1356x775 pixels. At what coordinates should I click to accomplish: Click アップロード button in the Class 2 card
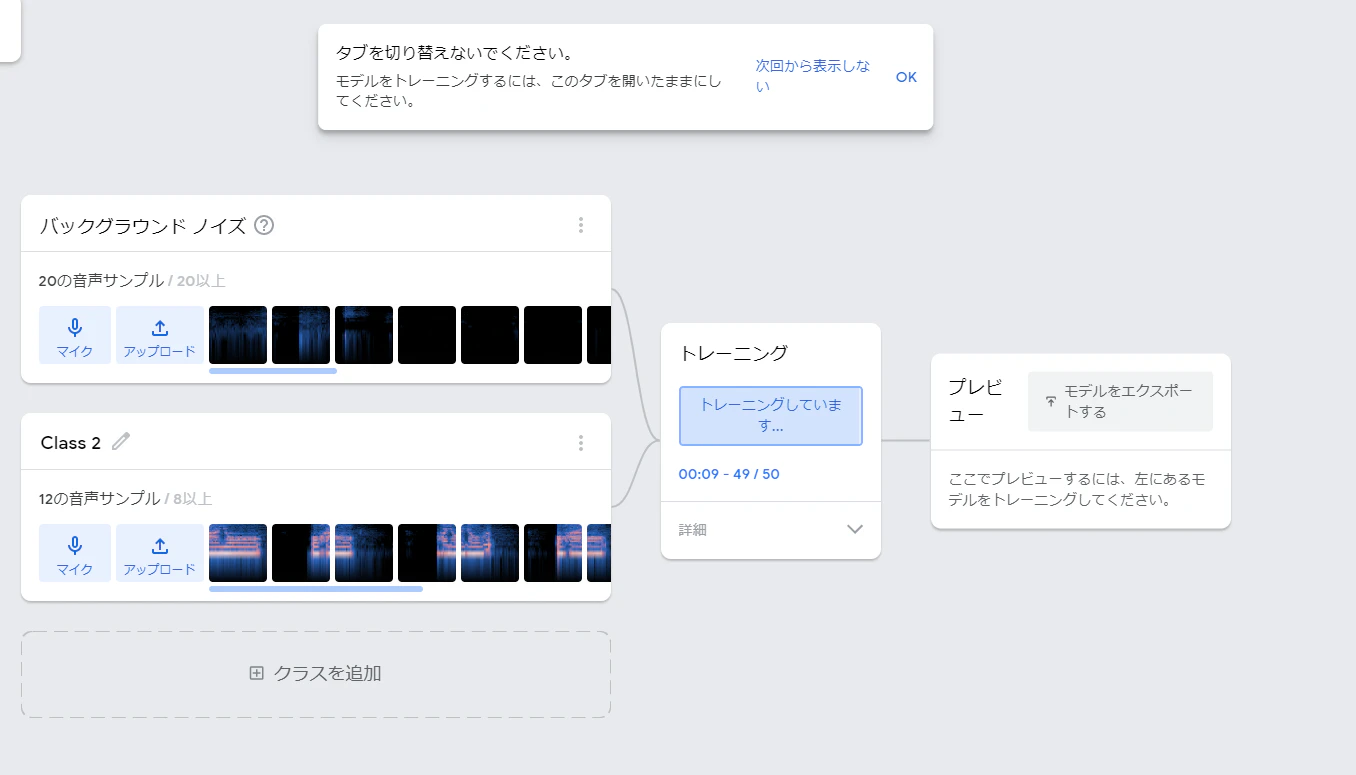pos(160,553)
